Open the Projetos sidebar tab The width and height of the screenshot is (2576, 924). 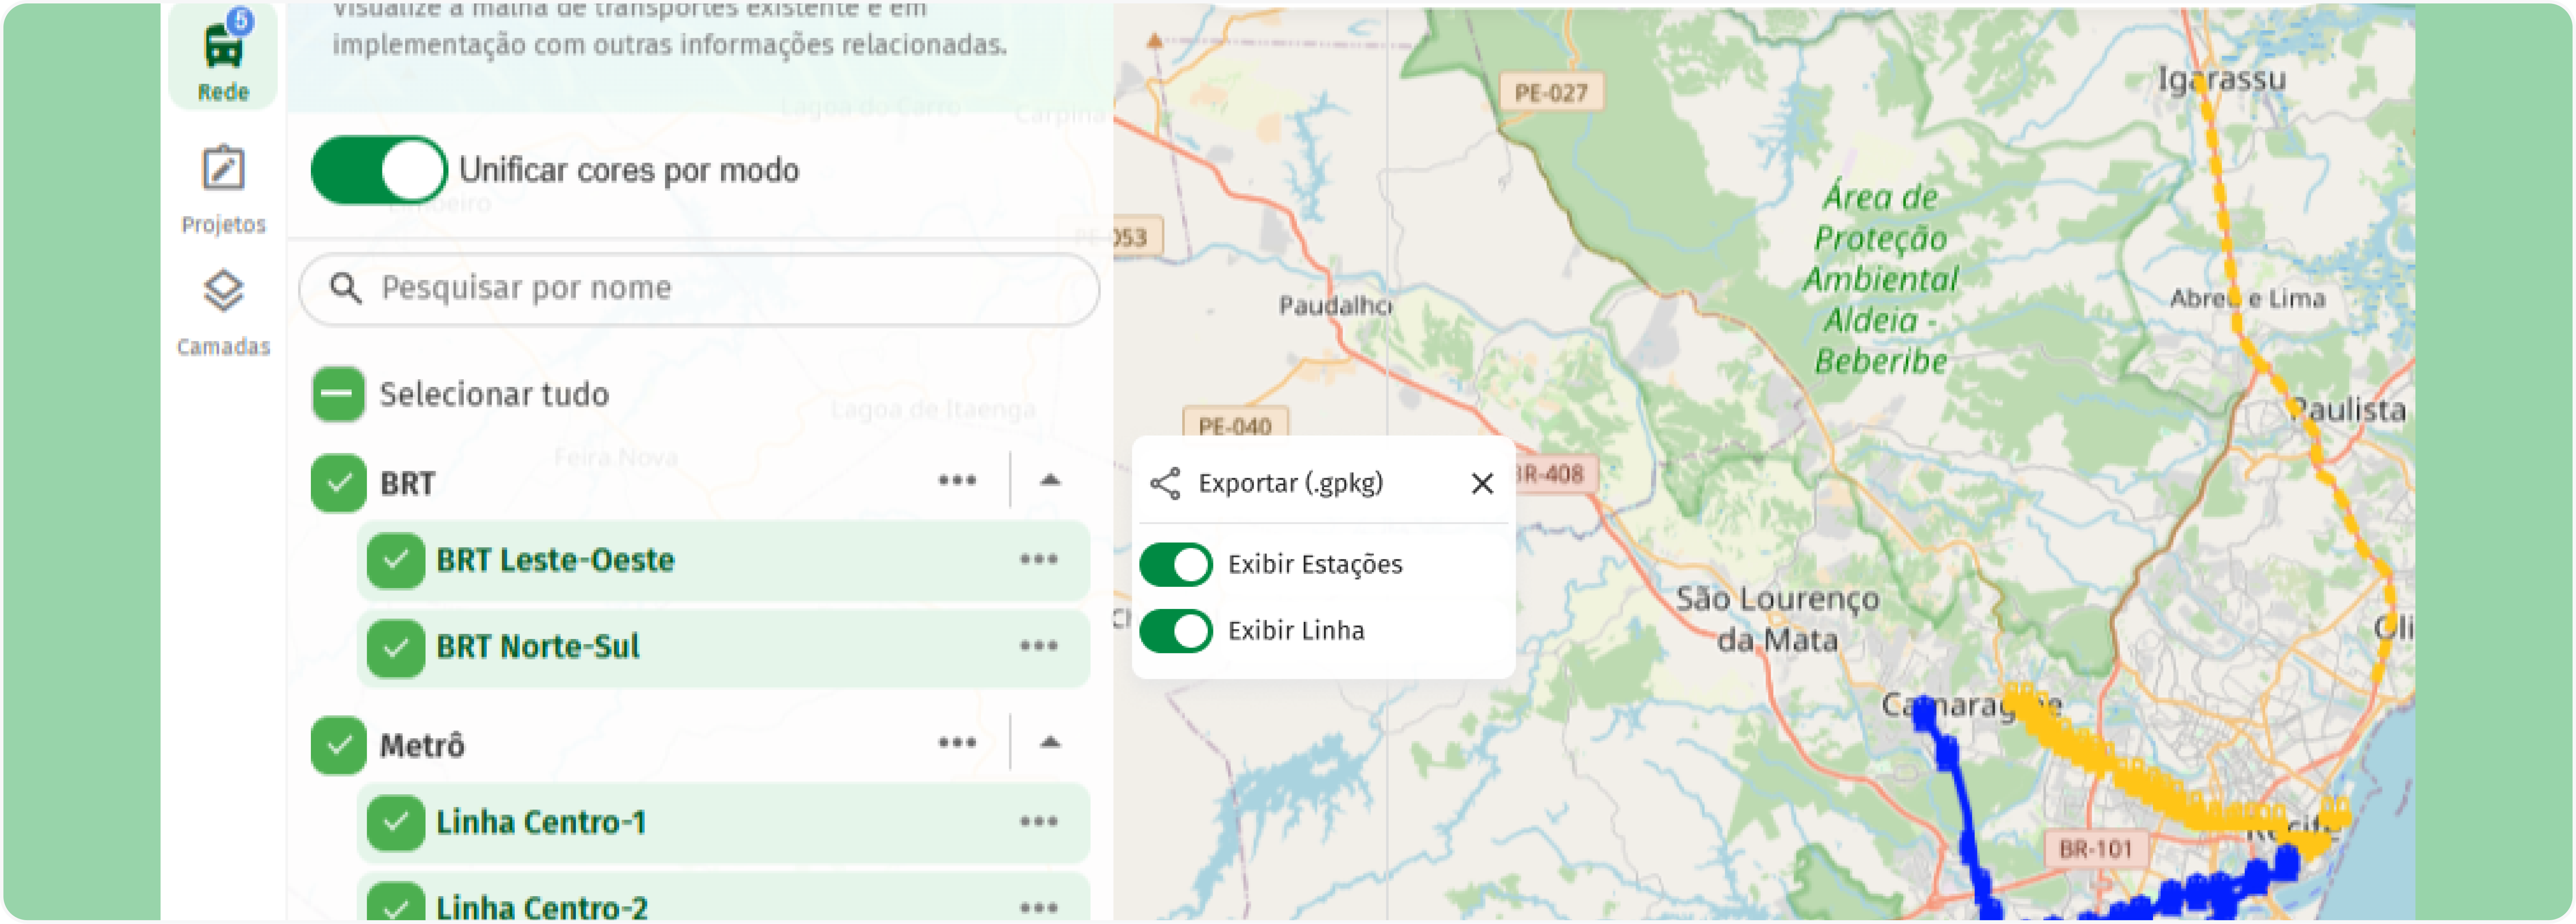[x=223, y=190]
